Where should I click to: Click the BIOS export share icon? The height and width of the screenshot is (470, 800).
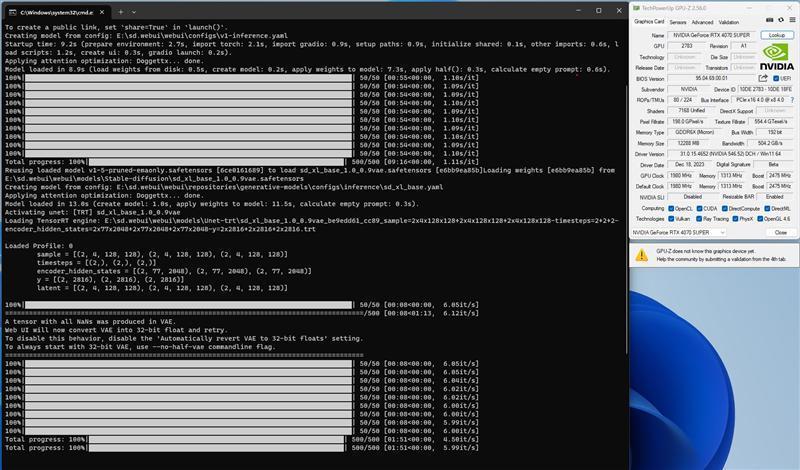[761, 77]
